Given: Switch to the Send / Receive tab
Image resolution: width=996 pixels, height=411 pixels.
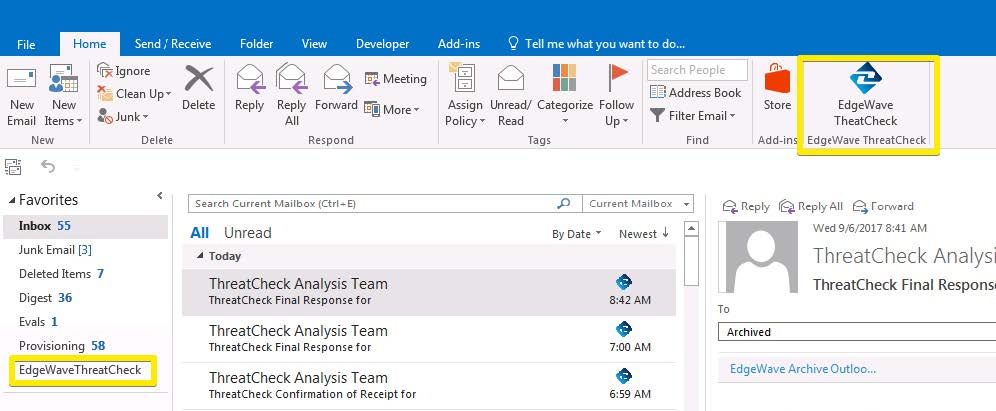Looking at the screenshot, I should pyautogui.click(x=173, y=44).
